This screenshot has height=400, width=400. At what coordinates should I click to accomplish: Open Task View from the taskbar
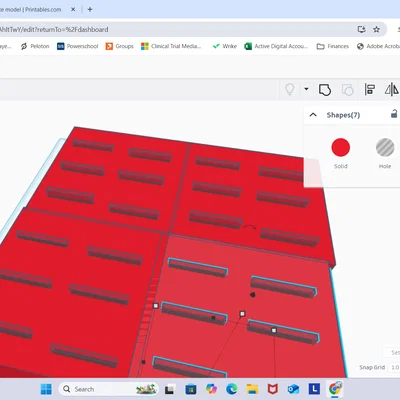click(170, 389)
